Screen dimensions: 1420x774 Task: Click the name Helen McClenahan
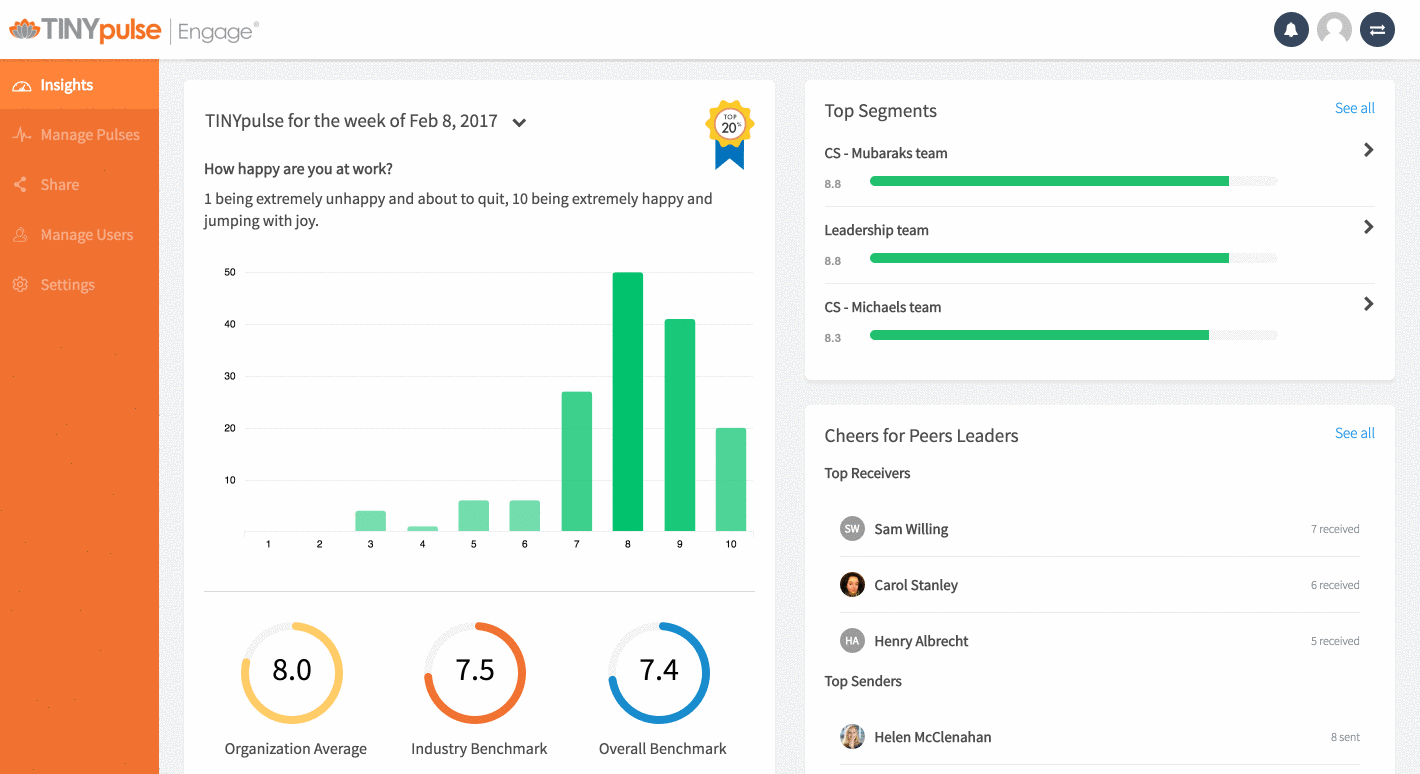click(933, 737)
